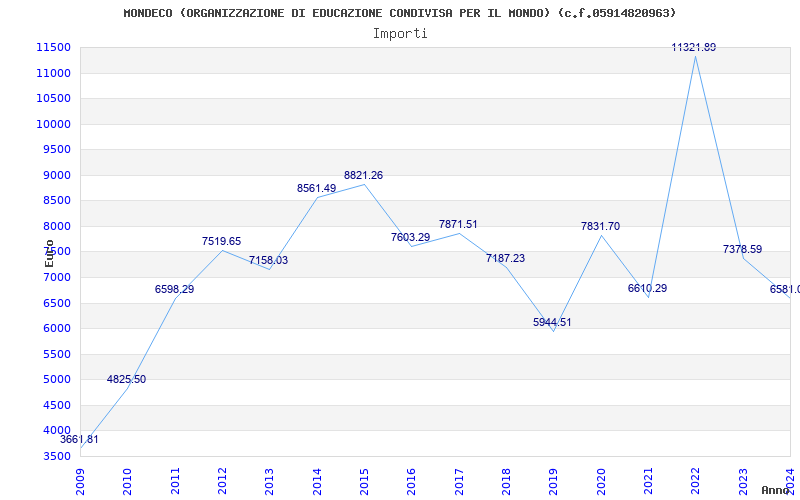The width and height of the screenshot is (800, 500).
Task: Click the Importi subtitle
Action: [400, 34]
